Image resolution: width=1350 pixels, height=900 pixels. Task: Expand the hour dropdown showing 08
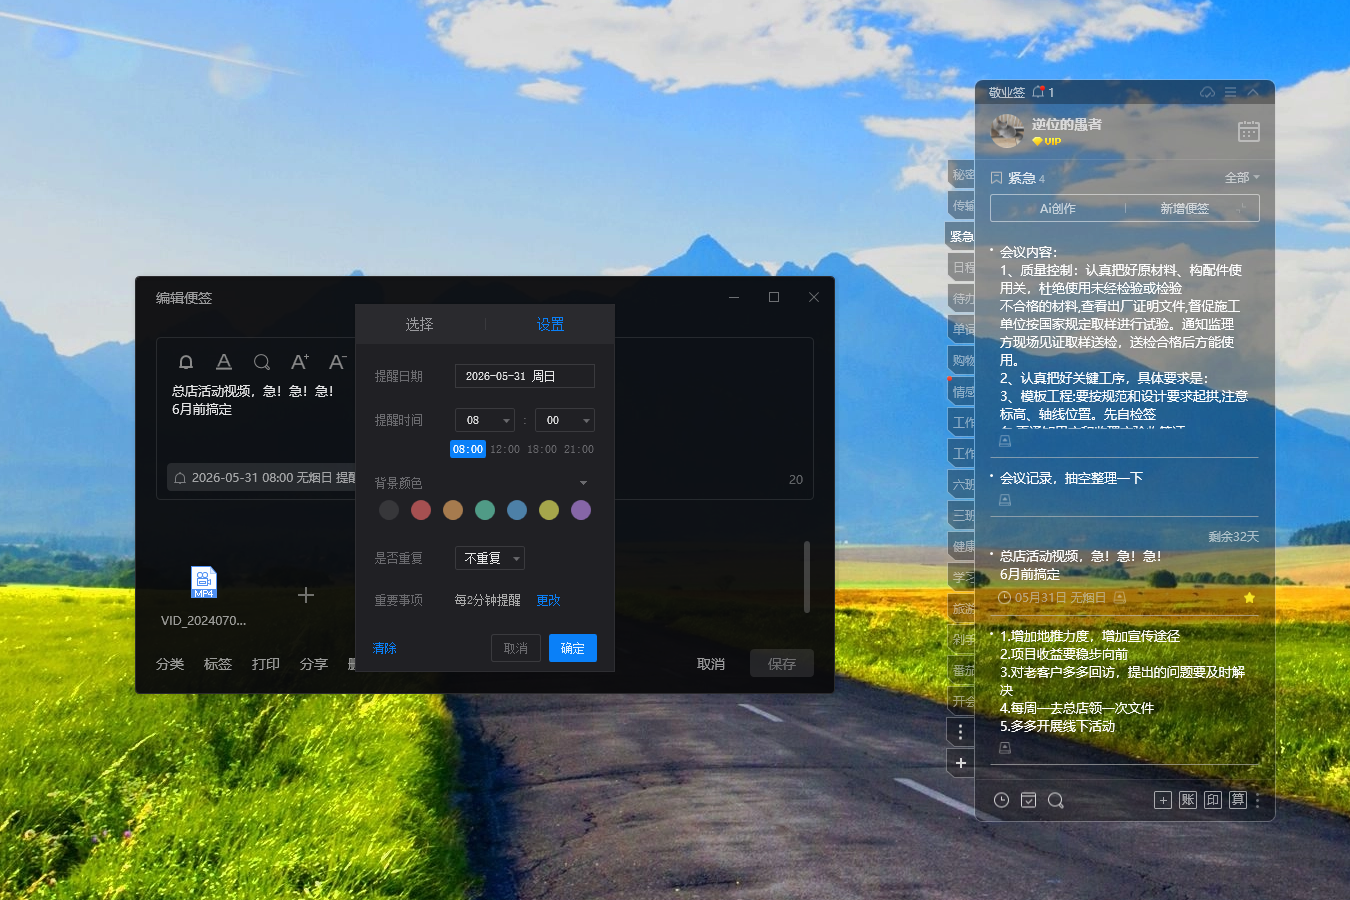(484, 420)
